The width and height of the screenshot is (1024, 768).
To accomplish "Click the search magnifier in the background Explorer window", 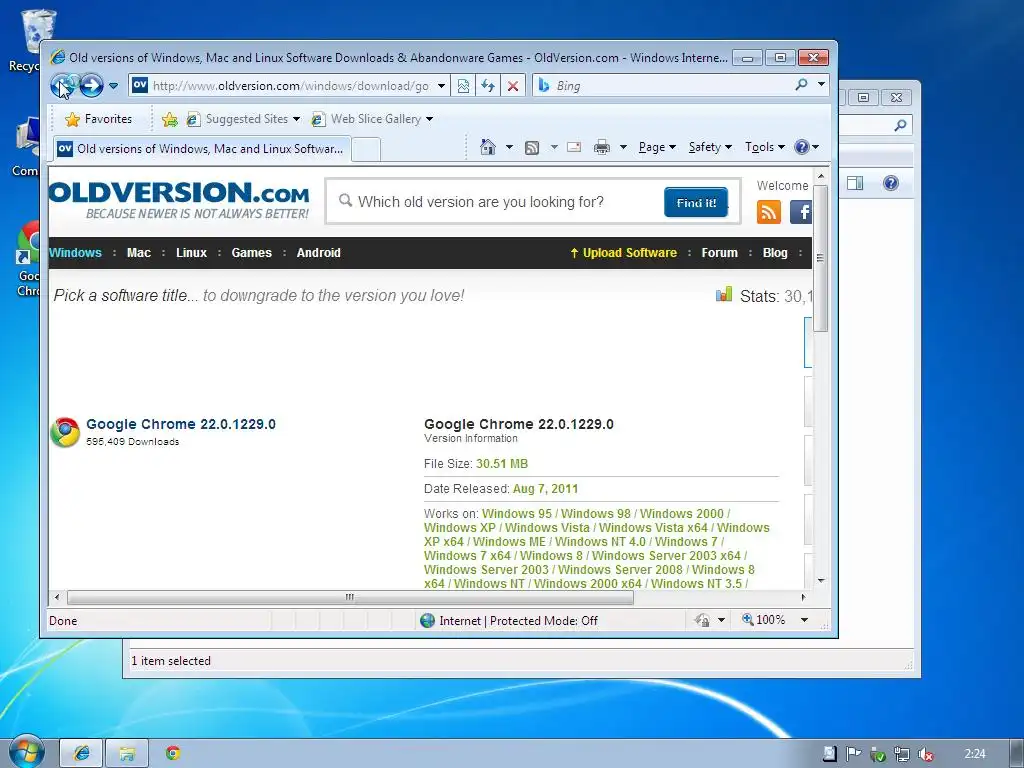I will tap(901, 125).
